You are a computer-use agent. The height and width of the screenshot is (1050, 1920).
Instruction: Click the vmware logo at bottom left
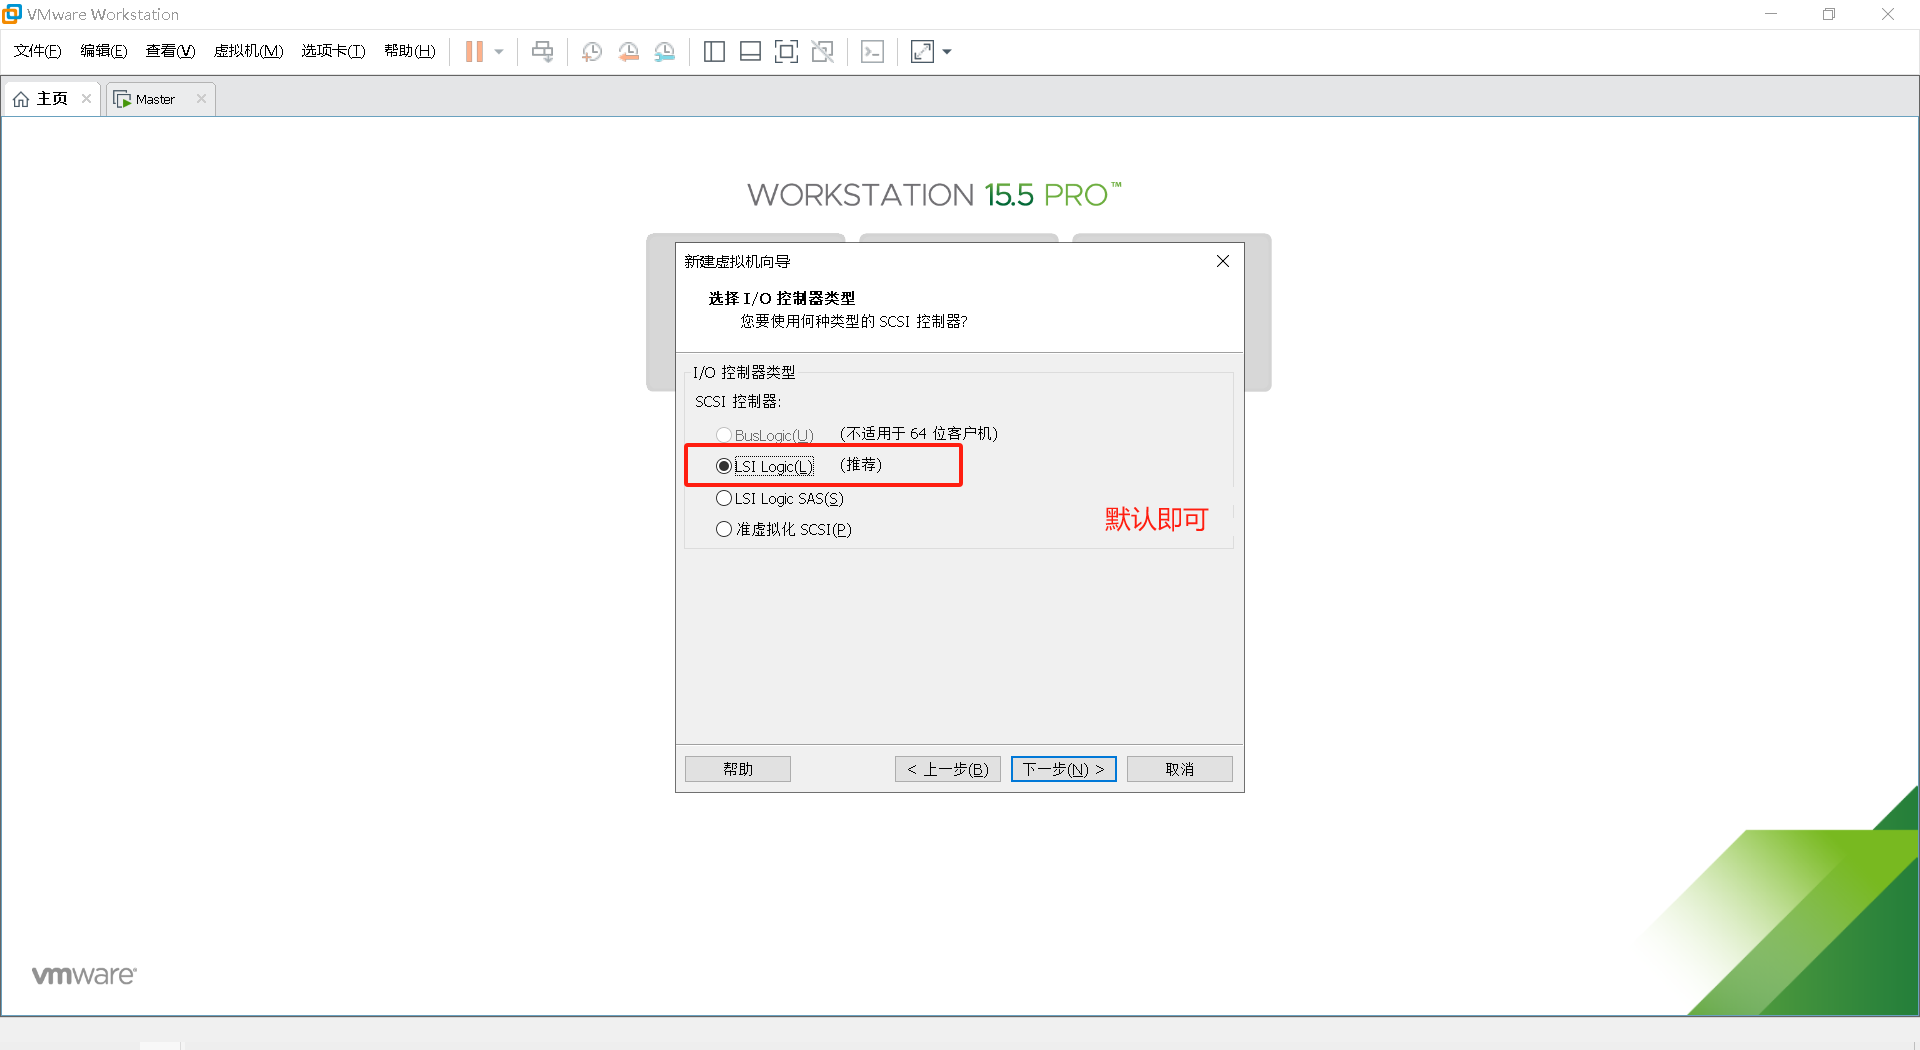[84, 975]
